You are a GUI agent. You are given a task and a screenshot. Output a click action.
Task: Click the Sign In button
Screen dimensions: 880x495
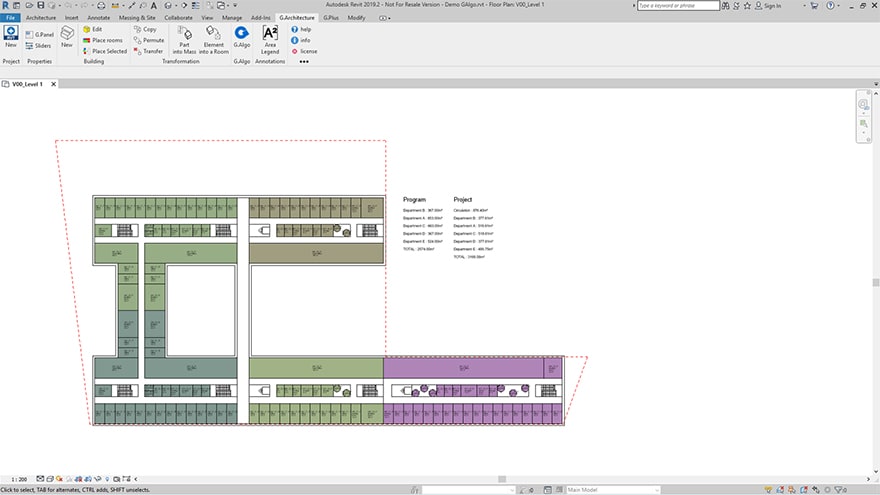tap(768, 6)
